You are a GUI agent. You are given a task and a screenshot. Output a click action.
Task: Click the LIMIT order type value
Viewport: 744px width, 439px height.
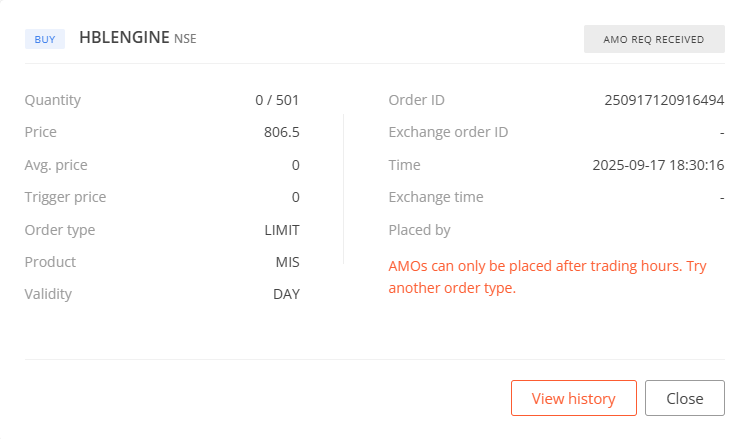click(281, 230)
